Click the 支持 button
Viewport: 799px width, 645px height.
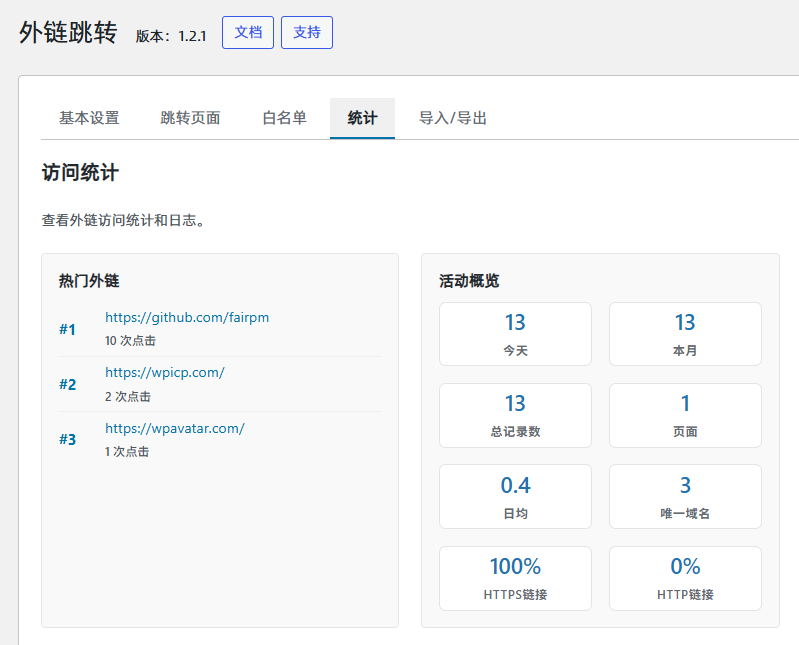pos(307,32)
